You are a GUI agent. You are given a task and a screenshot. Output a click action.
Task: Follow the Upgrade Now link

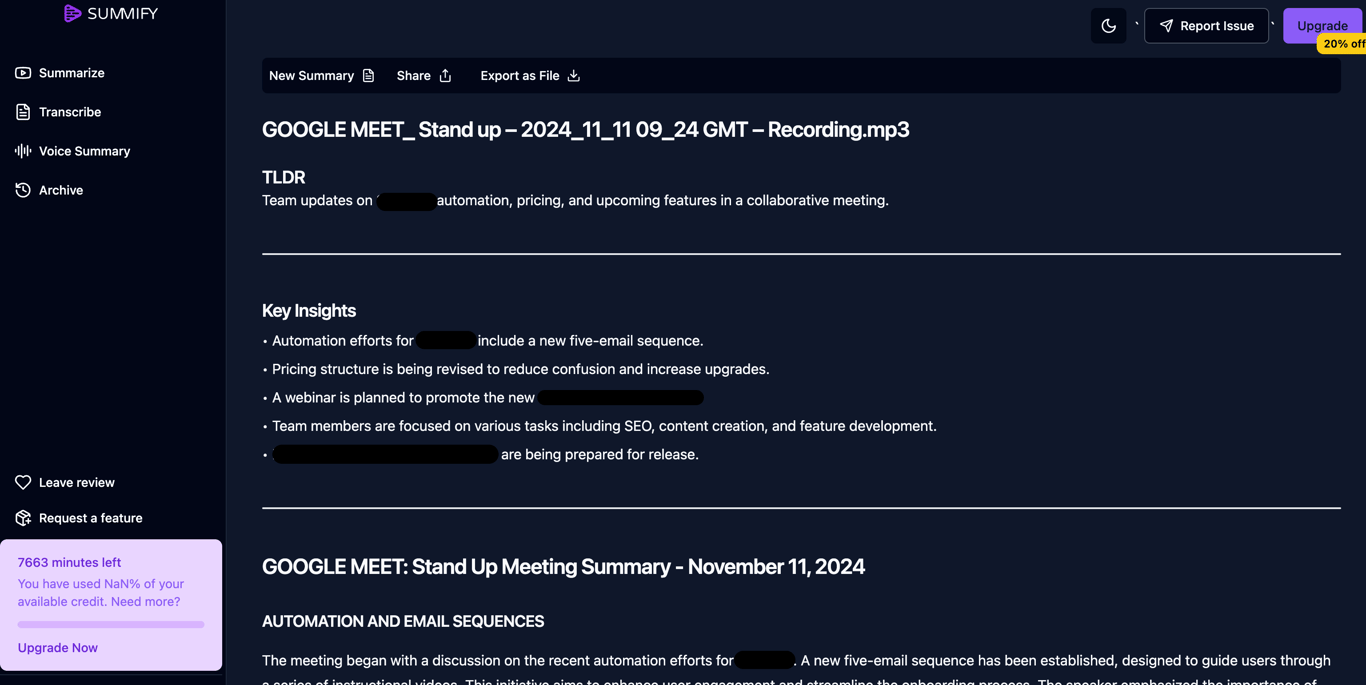pos(58,648)
